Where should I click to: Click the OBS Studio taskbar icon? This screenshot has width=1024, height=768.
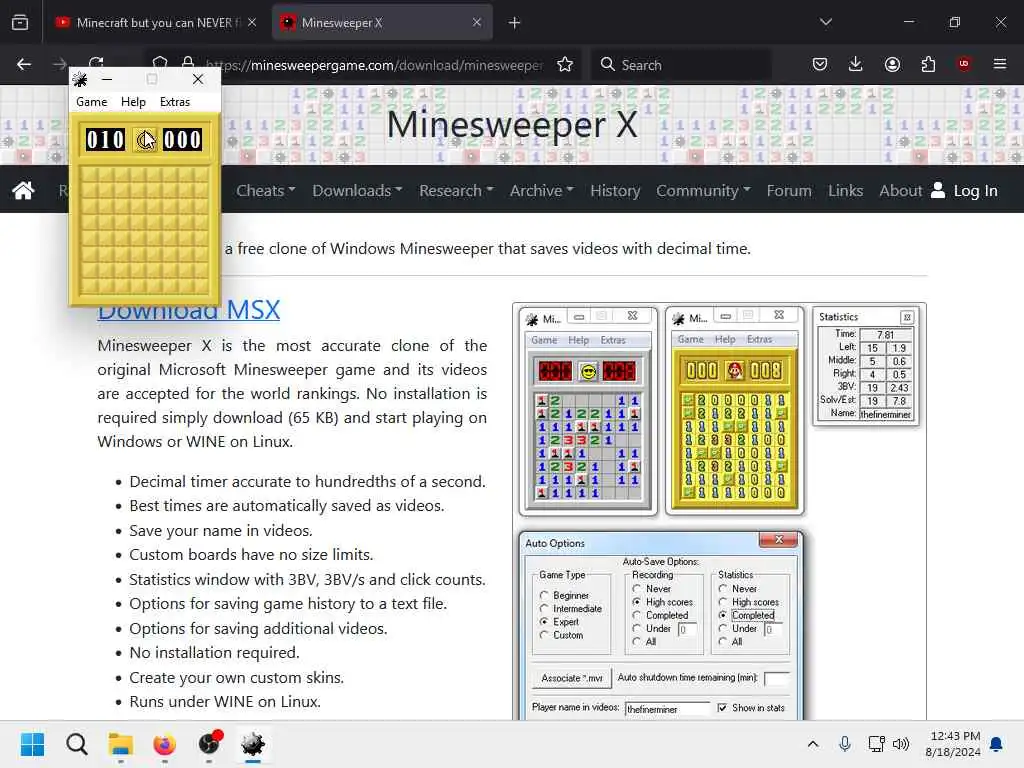tap(209, 744)
